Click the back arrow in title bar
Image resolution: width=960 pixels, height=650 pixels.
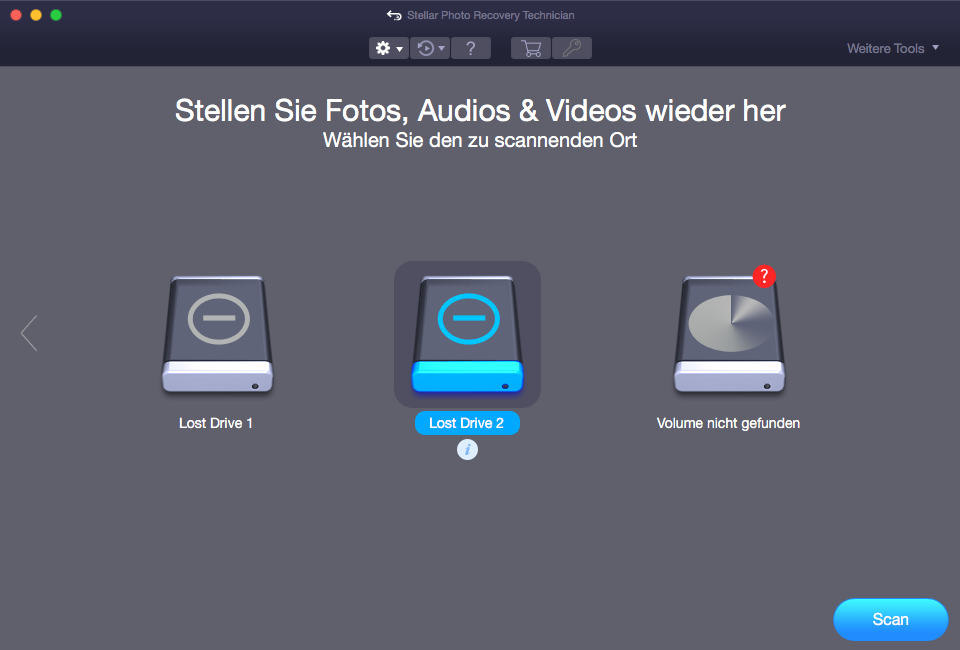(394, 15)
